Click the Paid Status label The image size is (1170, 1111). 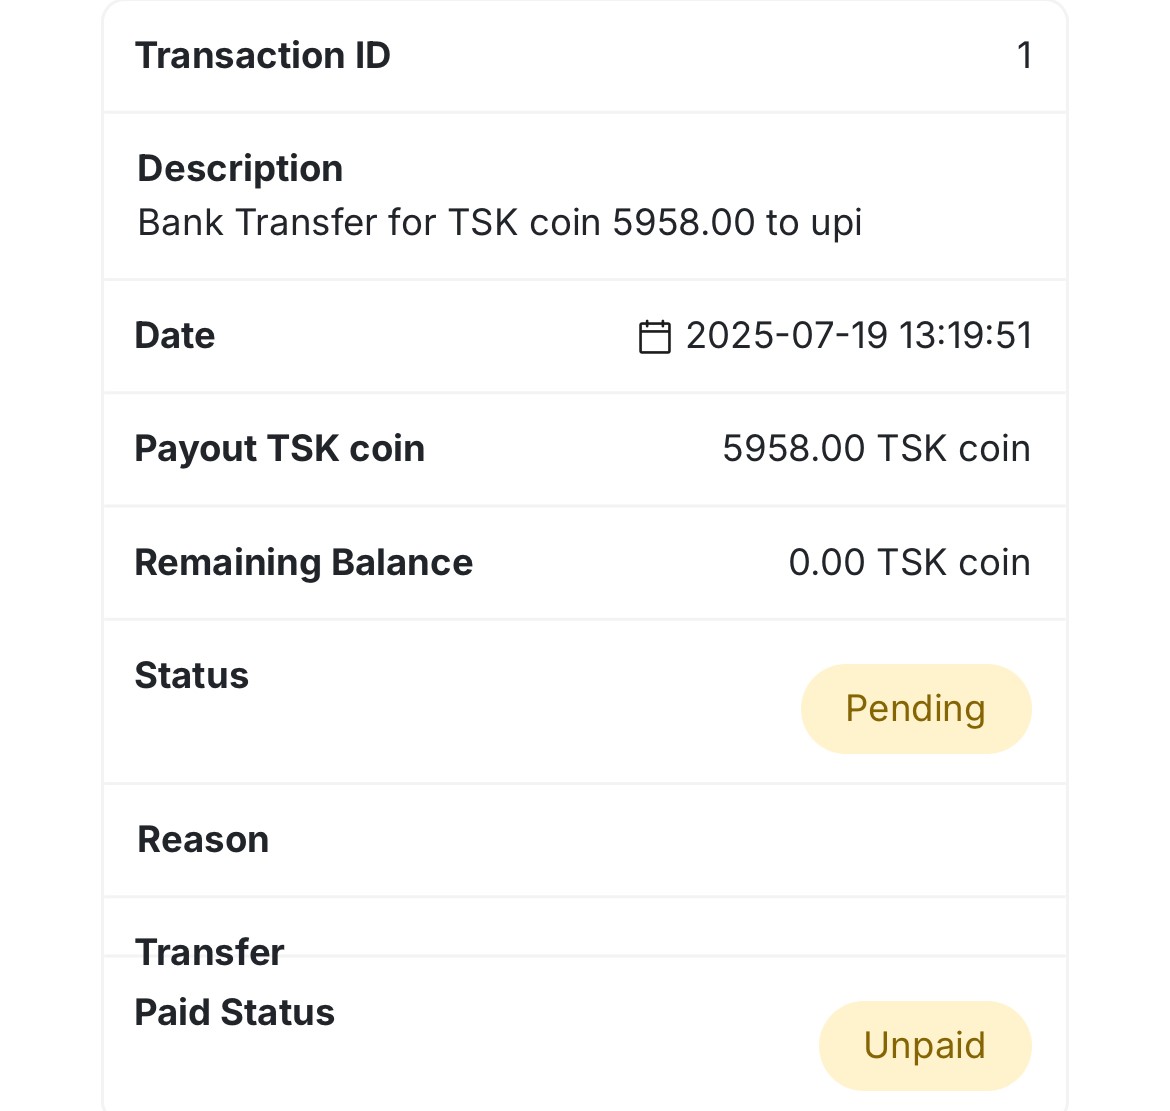[x=234, y=1013]
